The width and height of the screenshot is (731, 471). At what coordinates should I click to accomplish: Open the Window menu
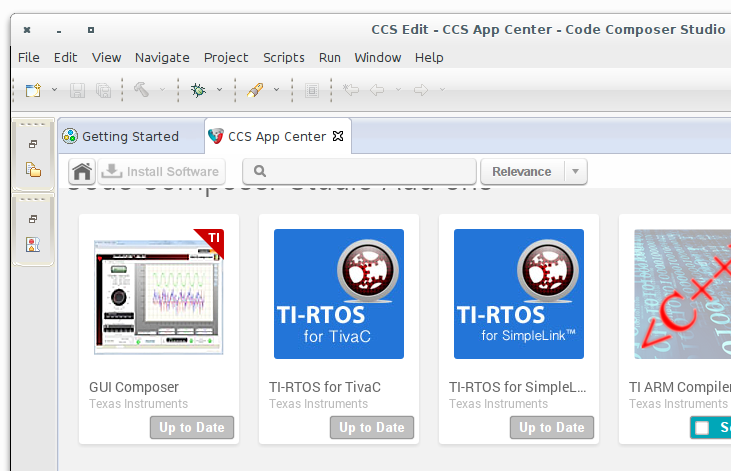click(378, 57)
